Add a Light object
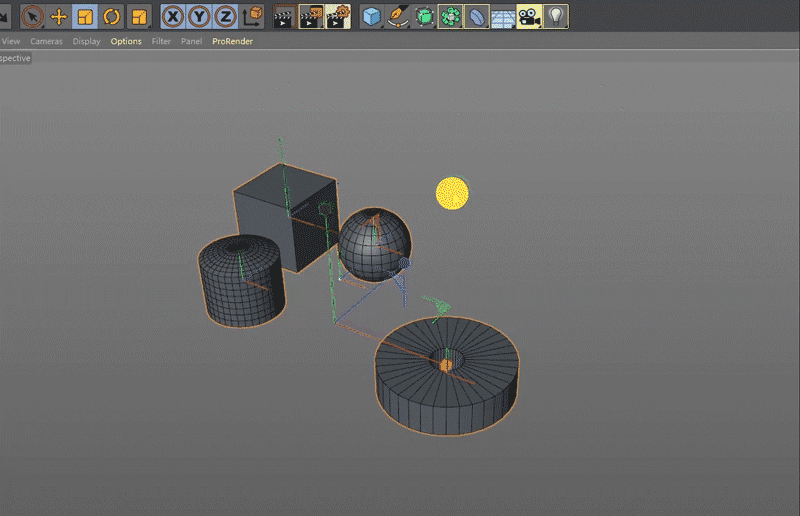The width and height of the screenshot is (800, 516). pos(556,17)
